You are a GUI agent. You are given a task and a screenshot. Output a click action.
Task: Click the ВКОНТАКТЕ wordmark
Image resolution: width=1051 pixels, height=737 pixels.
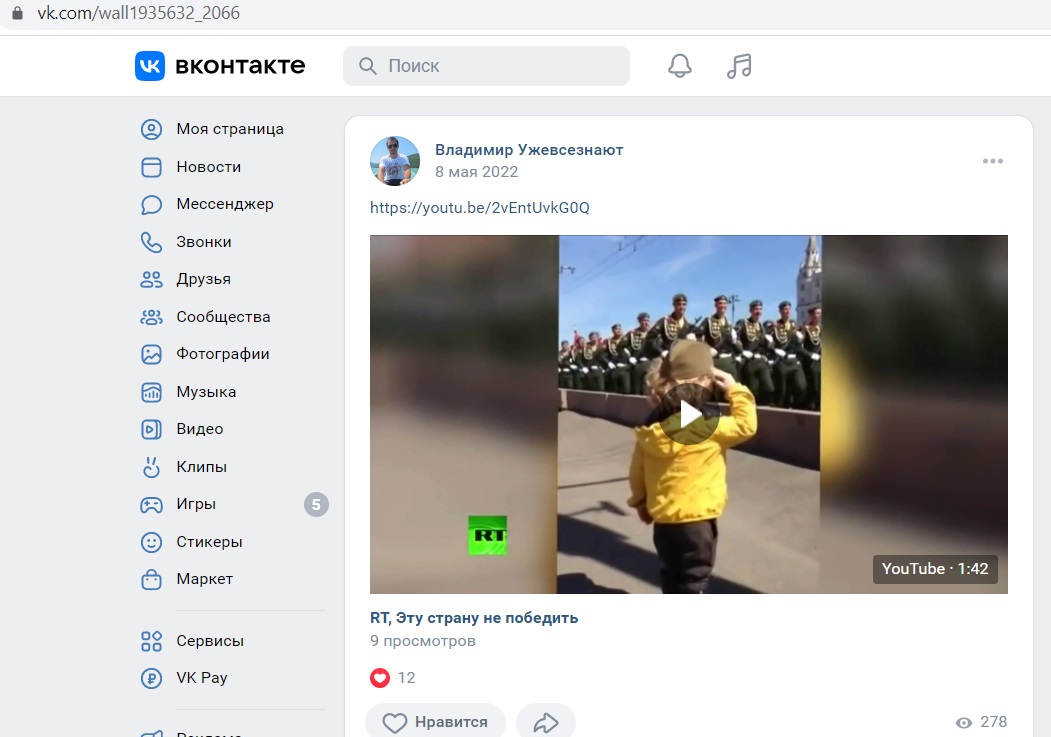point(240,66)
